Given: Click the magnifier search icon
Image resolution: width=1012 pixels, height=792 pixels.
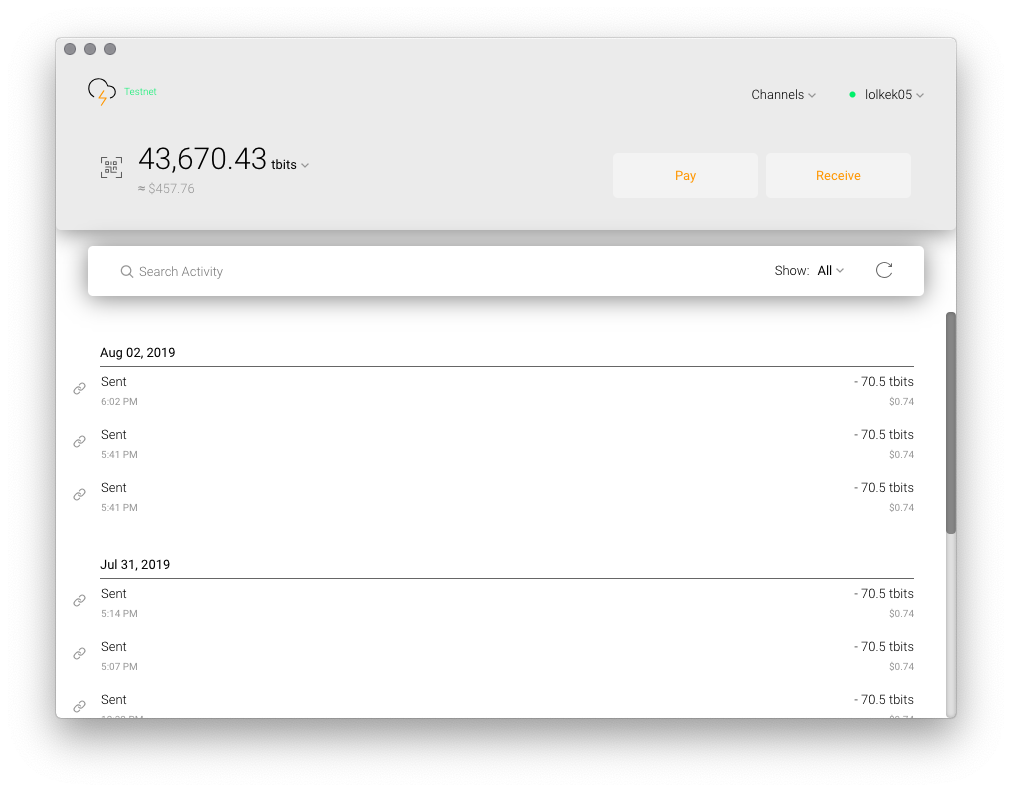Looking at the screenshot, I should 126,272.
